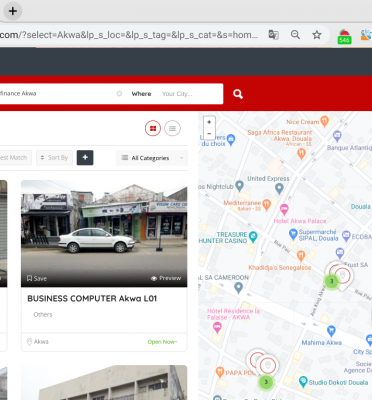Open the second listing building photo
The height and width of the screenshot is (400, 372).
point(104,383)
